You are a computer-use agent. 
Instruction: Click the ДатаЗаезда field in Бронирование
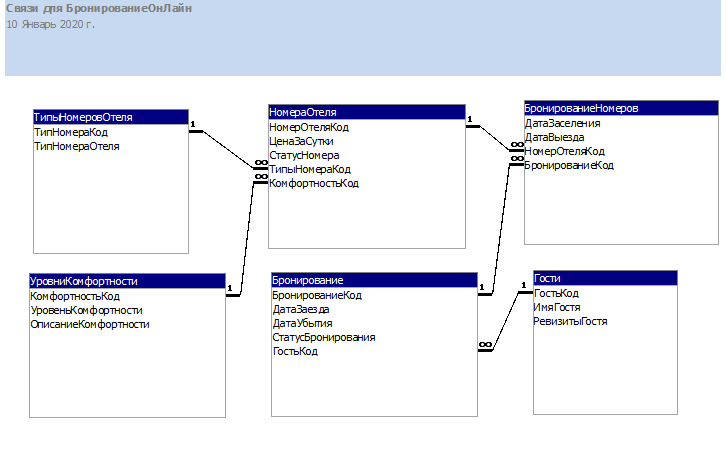301,310
